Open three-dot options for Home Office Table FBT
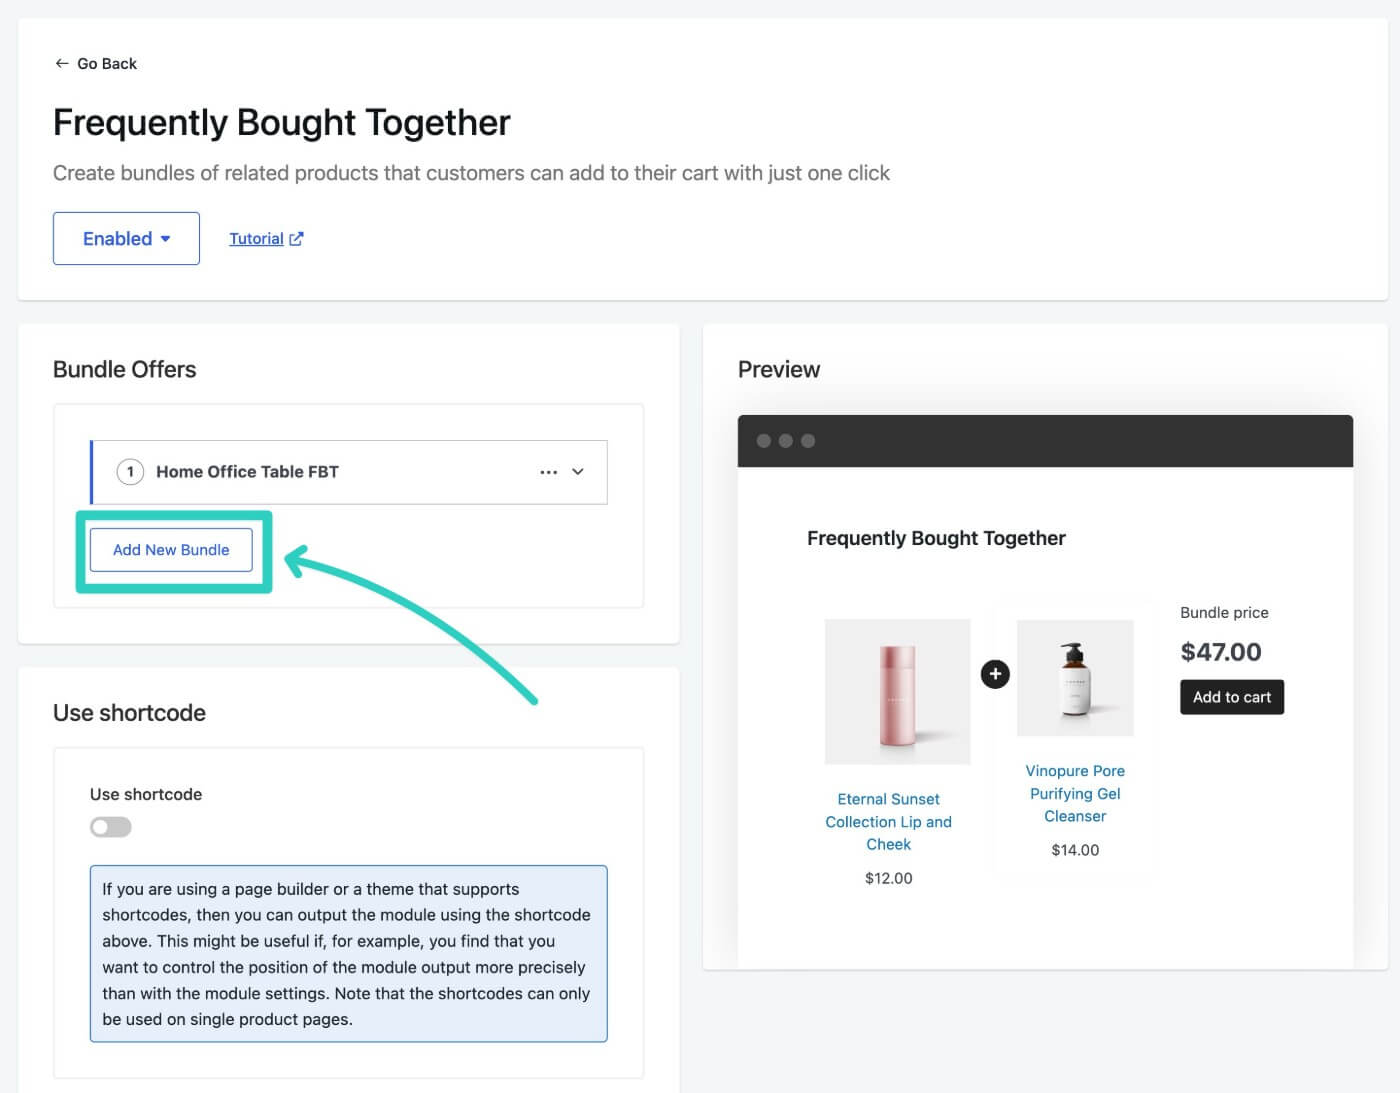 [548, 472]
